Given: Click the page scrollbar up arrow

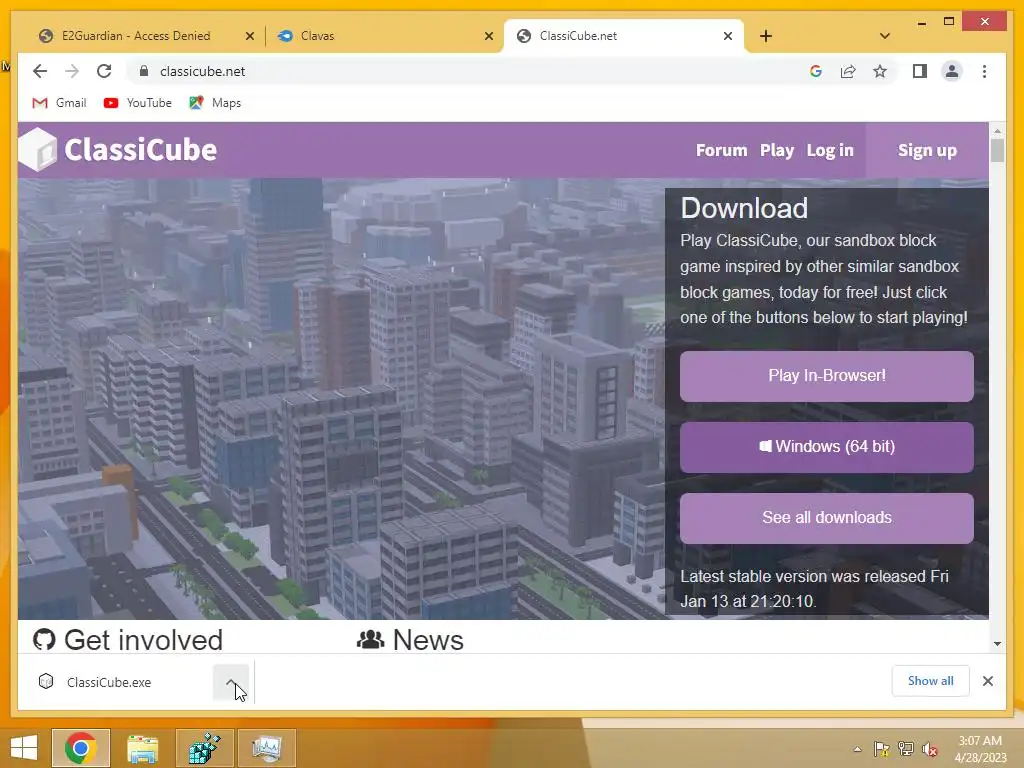Looking at the screenshot, I should click(997, 131).
